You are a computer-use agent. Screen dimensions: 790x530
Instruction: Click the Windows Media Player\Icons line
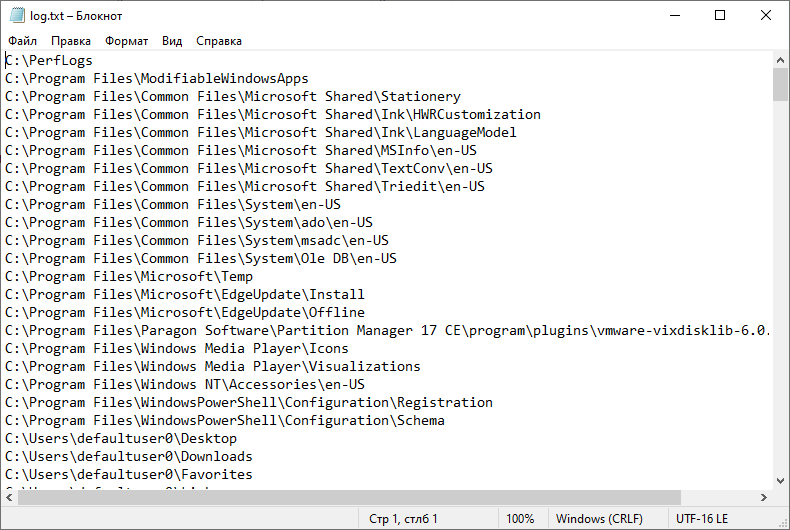click(x=177, y=349)
